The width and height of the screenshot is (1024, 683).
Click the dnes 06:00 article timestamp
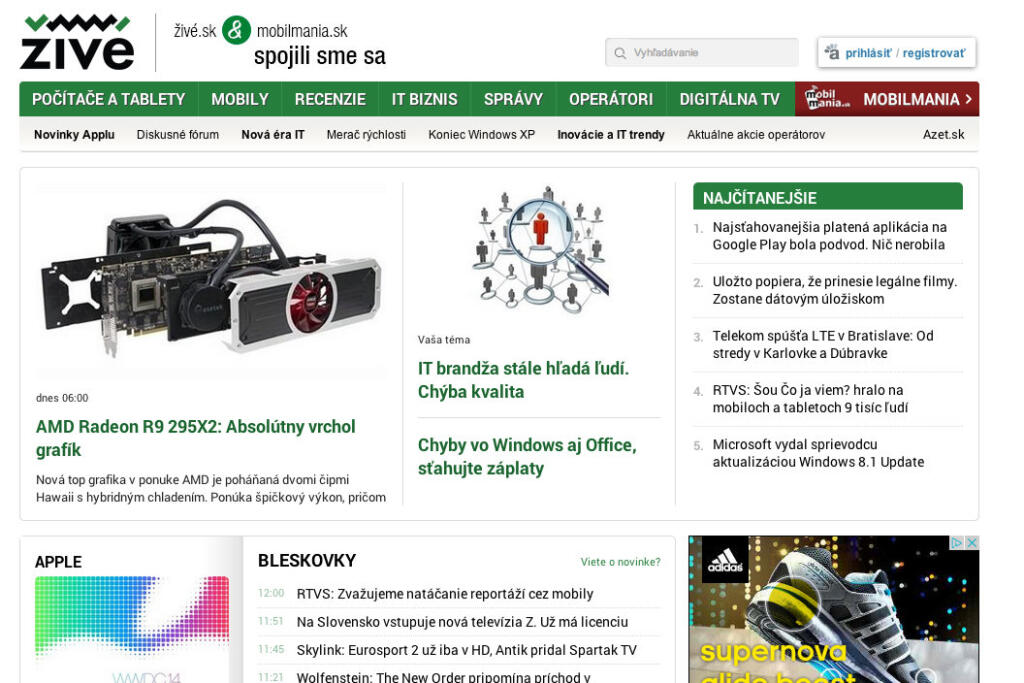[x=62, y=398]
